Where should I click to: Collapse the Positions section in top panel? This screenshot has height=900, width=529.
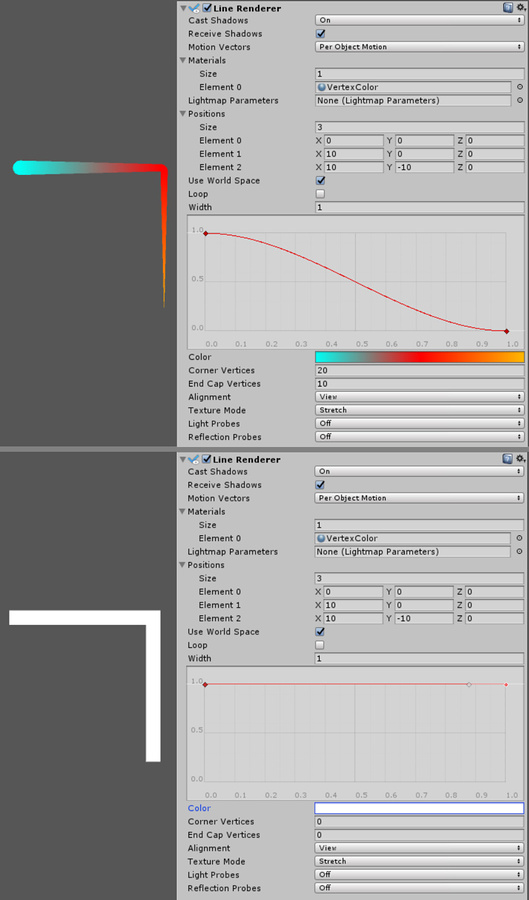pos(183,114)
